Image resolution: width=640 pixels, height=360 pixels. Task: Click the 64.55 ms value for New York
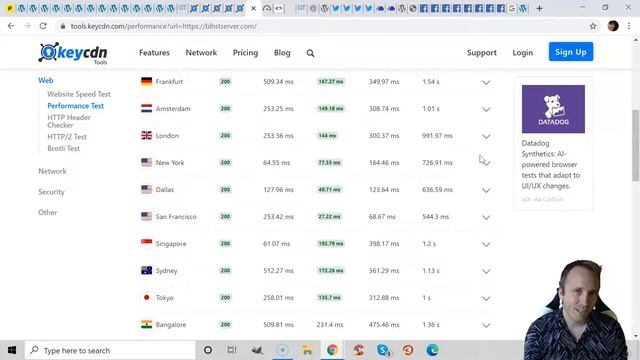(276, 162)
